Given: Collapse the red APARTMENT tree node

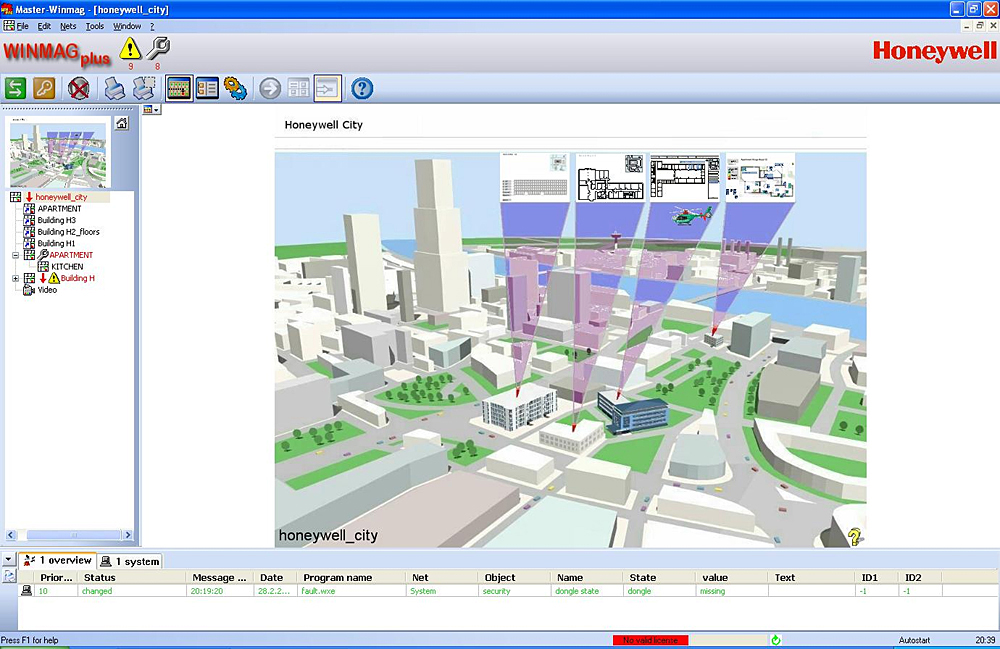Looking at the screenshot, I should coord(15,255).
